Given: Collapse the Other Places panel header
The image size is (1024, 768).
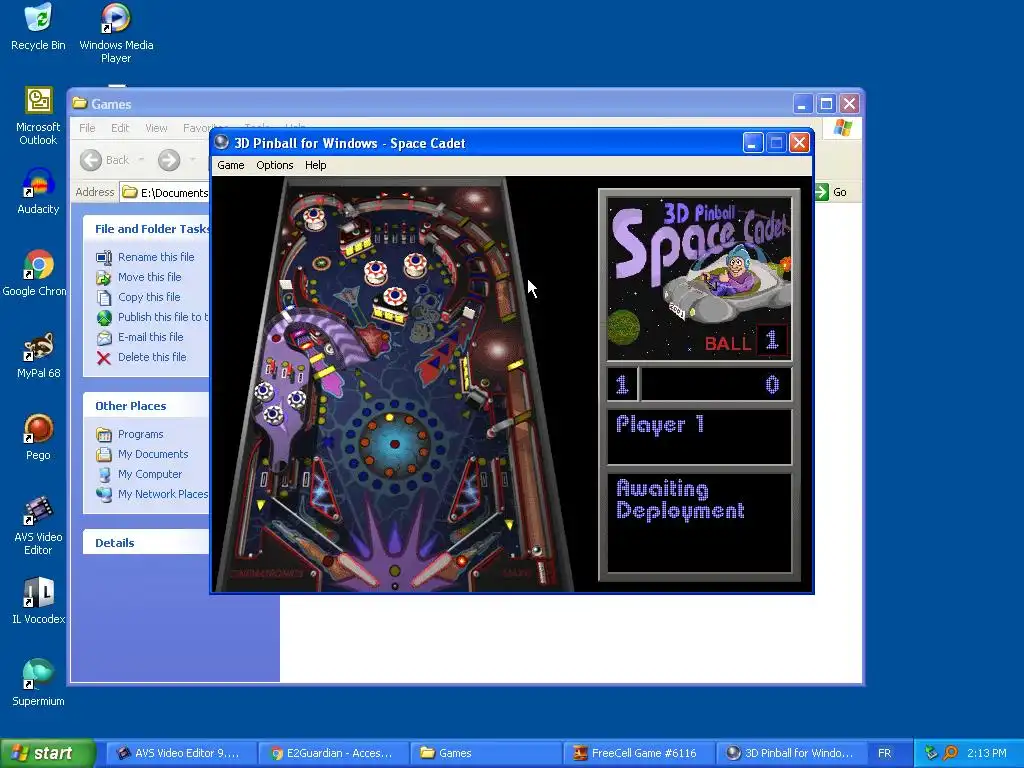Looking at the screenshot, I should click(146, 406).
